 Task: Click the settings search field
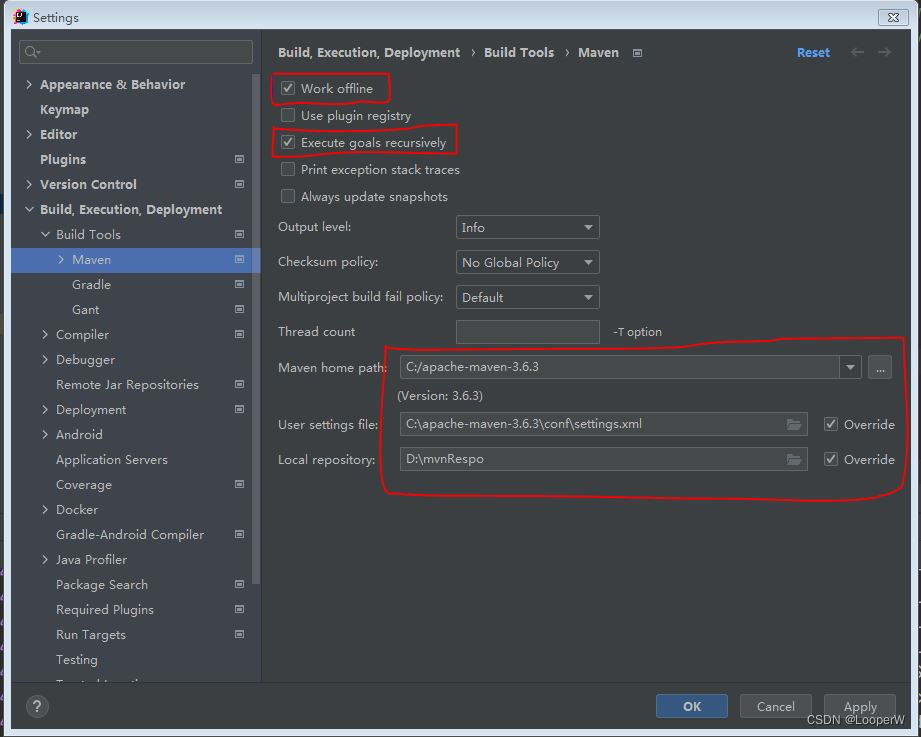coord(136,52)
